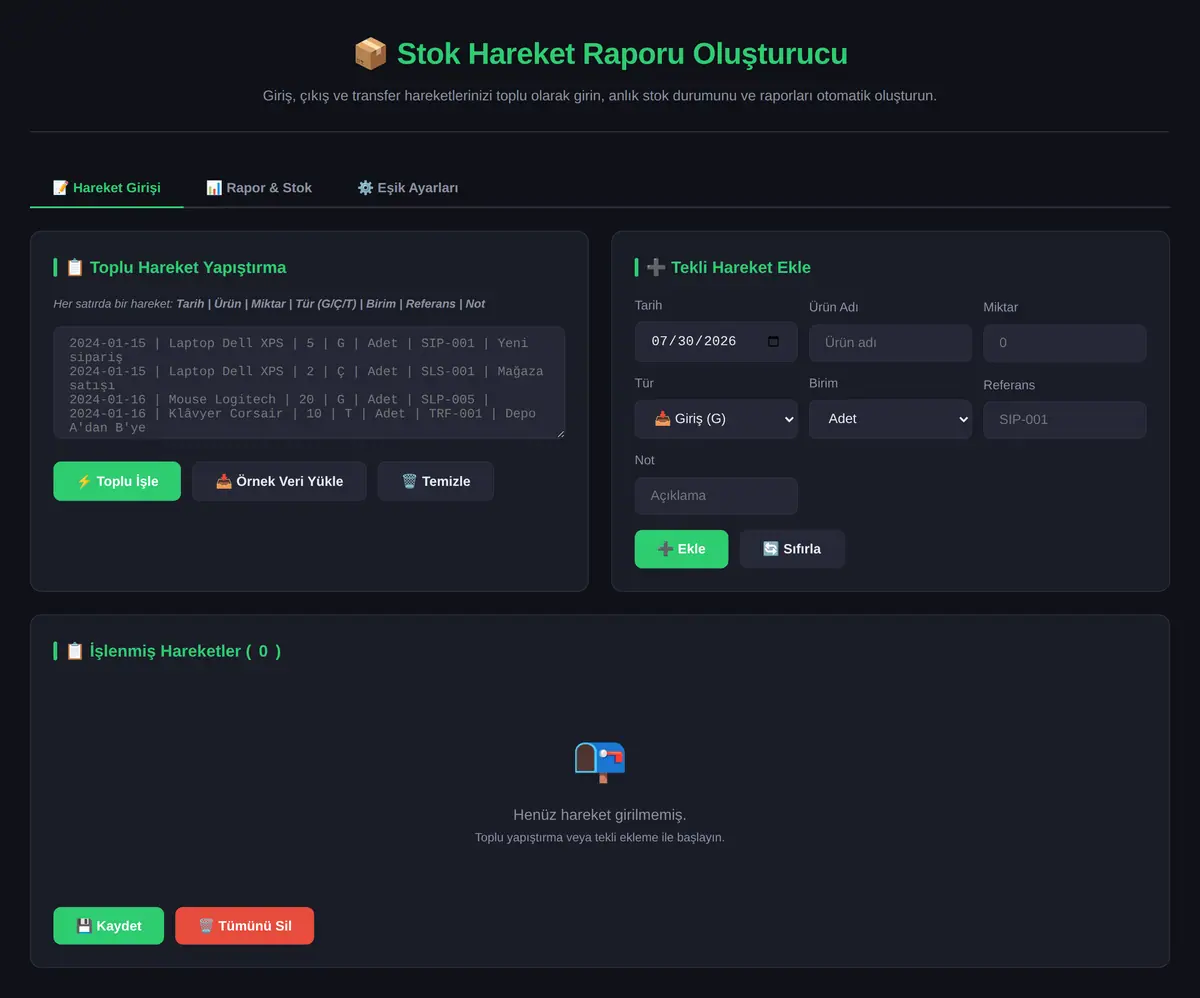The image size is (1200, 998).
Task: Click the package icon in the page title
Action: [370, 53]
